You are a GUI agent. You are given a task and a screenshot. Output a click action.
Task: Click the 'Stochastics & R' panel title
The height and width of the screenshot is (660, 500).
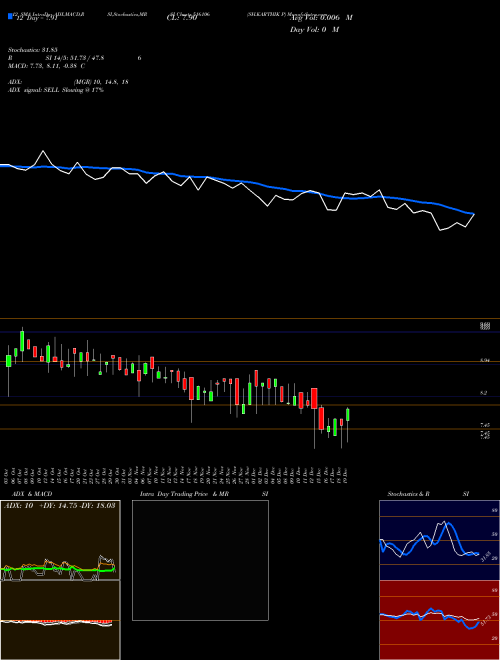(408, 494)
